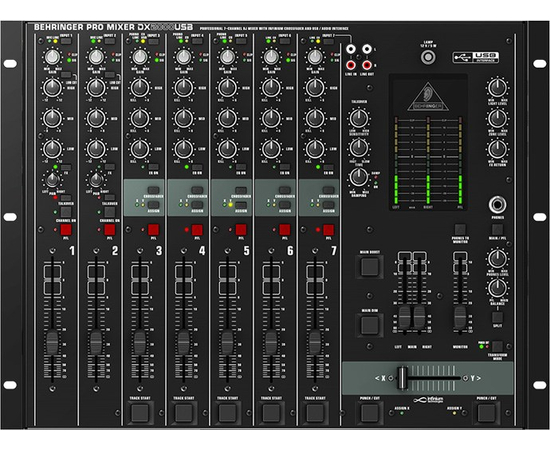This screenshot has height=450, width=550.
Task: Click the FX Return knob
Action: pyautogui.click(x=497, y=149)
